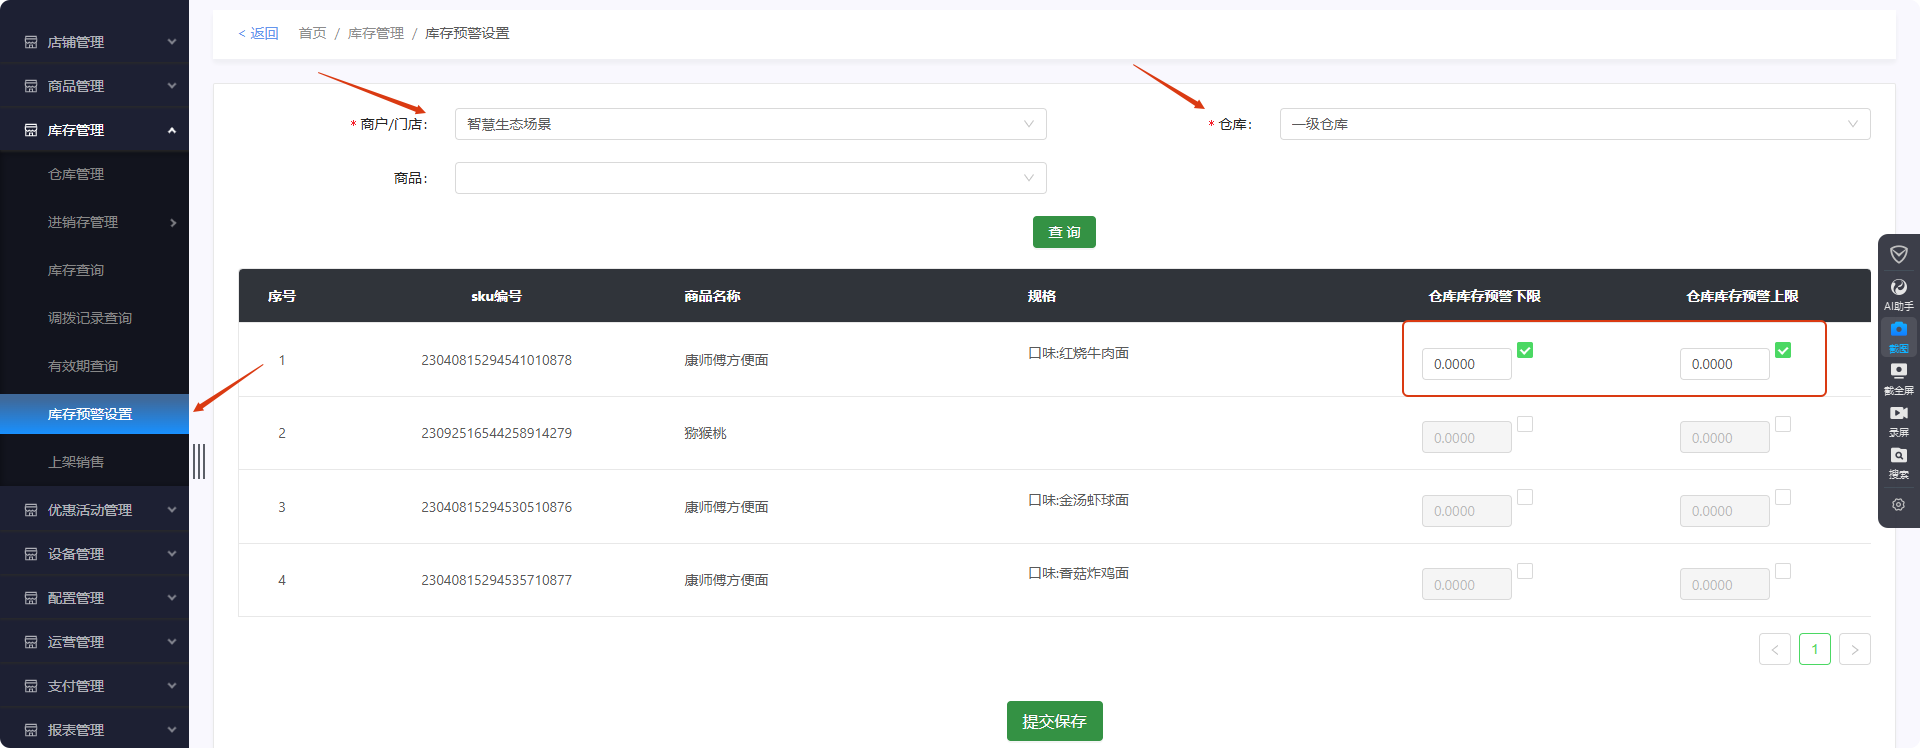Click the 查询 search button

1064,232
